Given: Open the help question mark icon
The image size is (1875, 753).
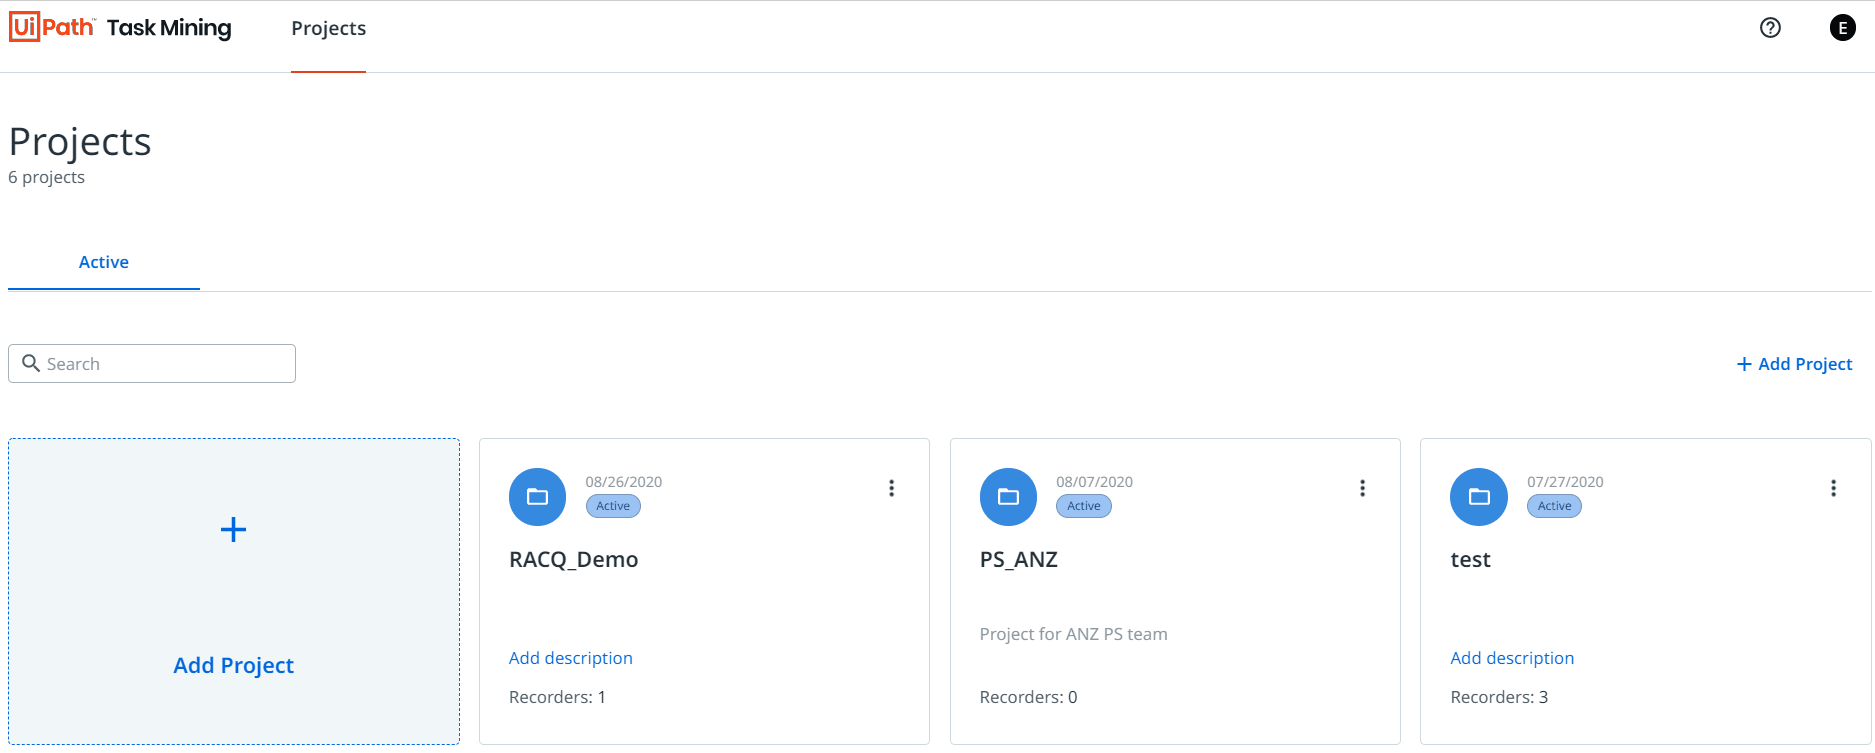Looking at the screenshot, I should pyautogui.click(x=1770, y=28).
